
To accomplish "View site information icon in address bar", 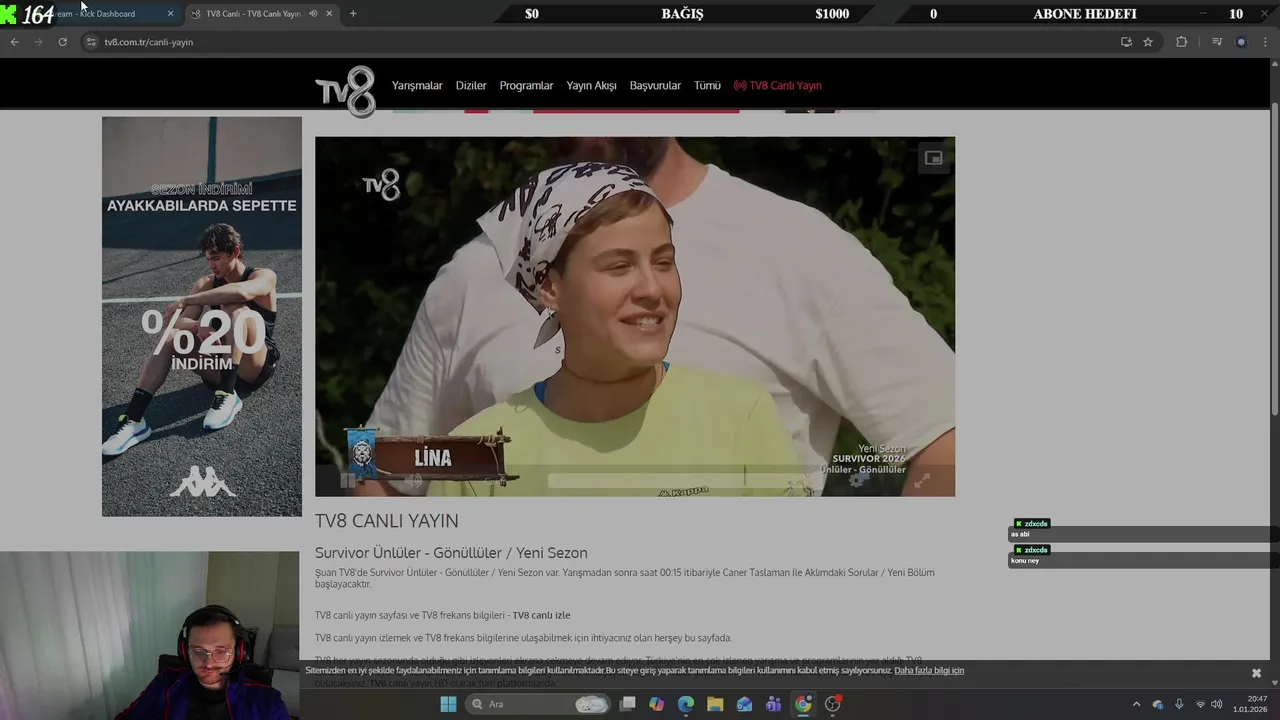I will click(x=91, y=42).
